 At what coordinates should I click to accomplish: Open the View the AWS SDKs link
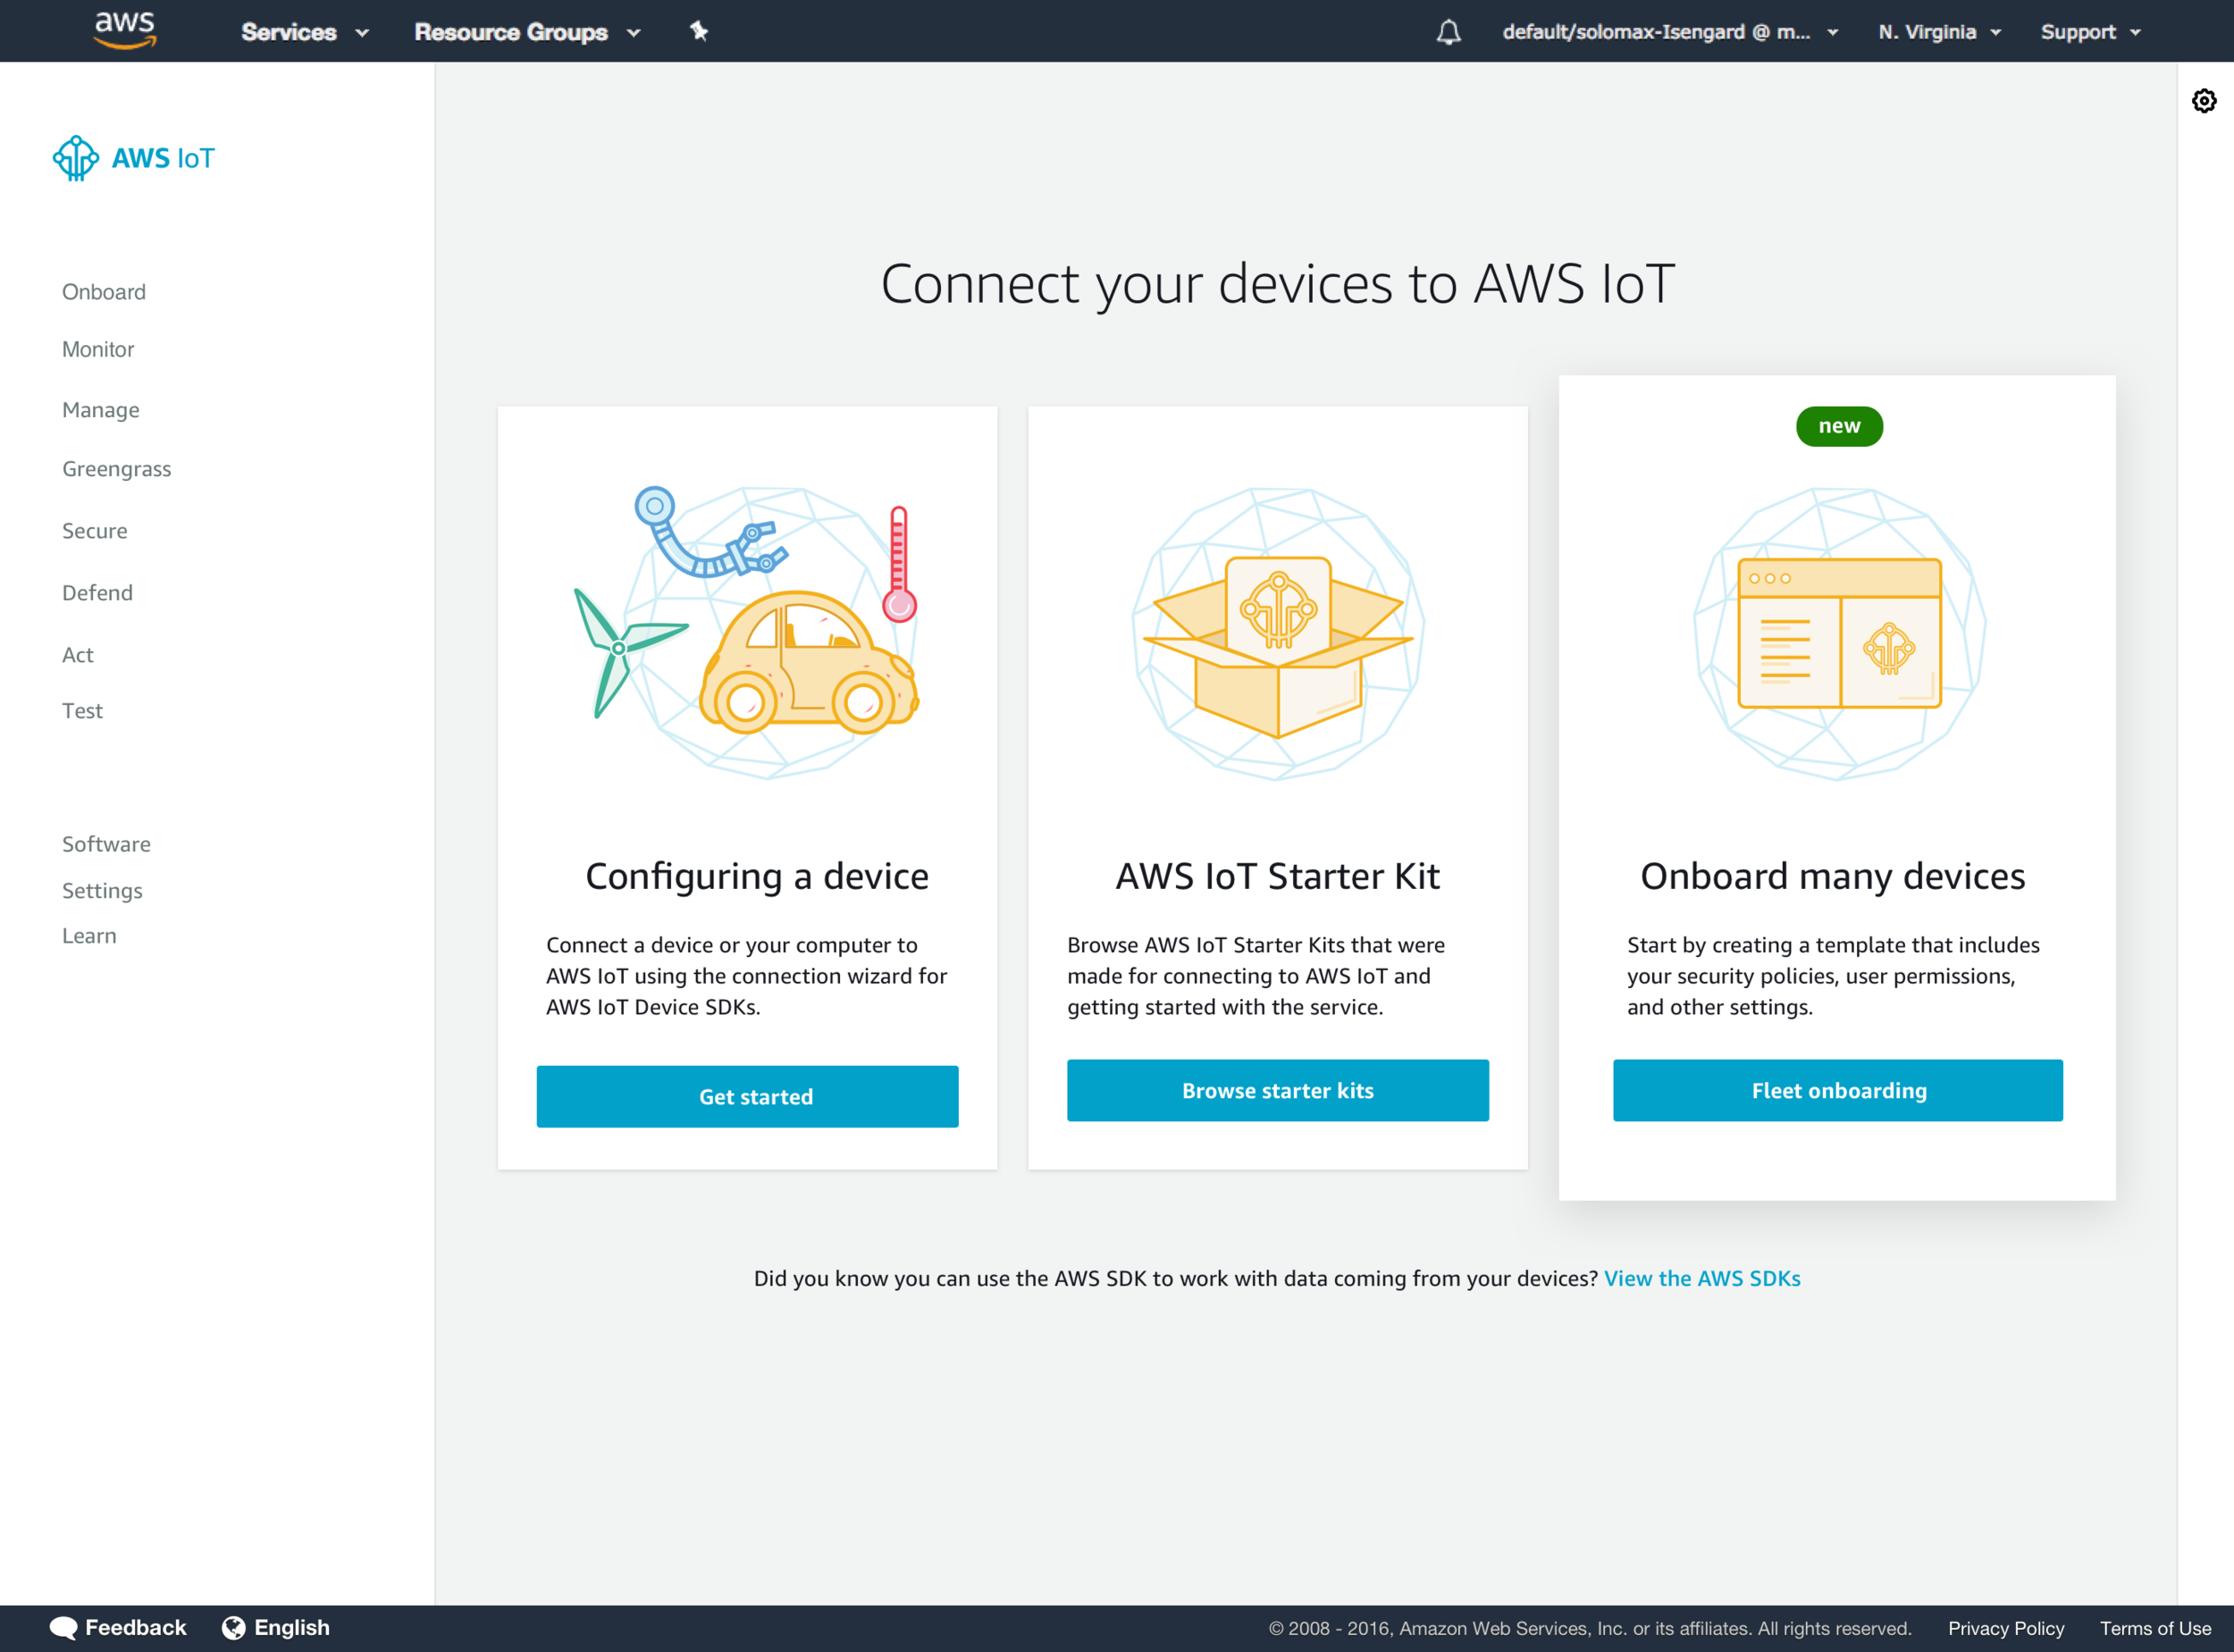(1702, 1279)
